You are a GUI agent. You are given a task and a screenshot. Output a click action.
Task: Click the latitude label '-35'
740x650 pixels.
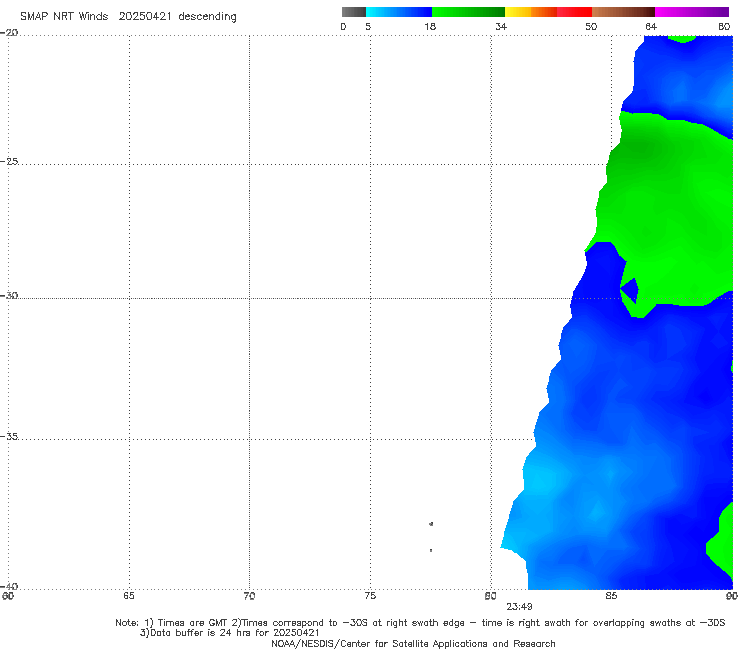[x=9, y=437]
